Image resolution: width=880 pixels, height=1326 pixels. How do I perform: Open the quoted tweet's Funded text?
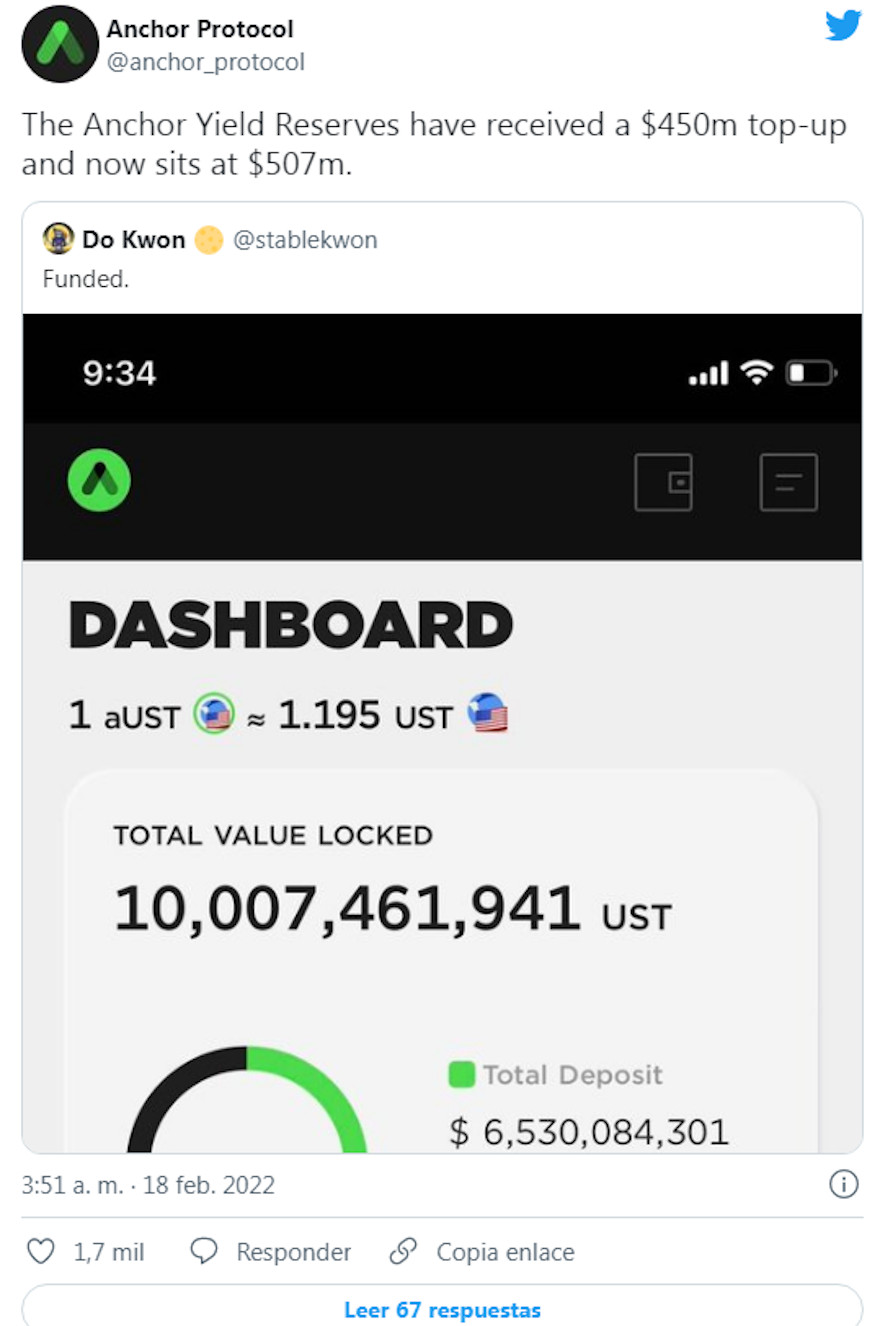(86, 279)
